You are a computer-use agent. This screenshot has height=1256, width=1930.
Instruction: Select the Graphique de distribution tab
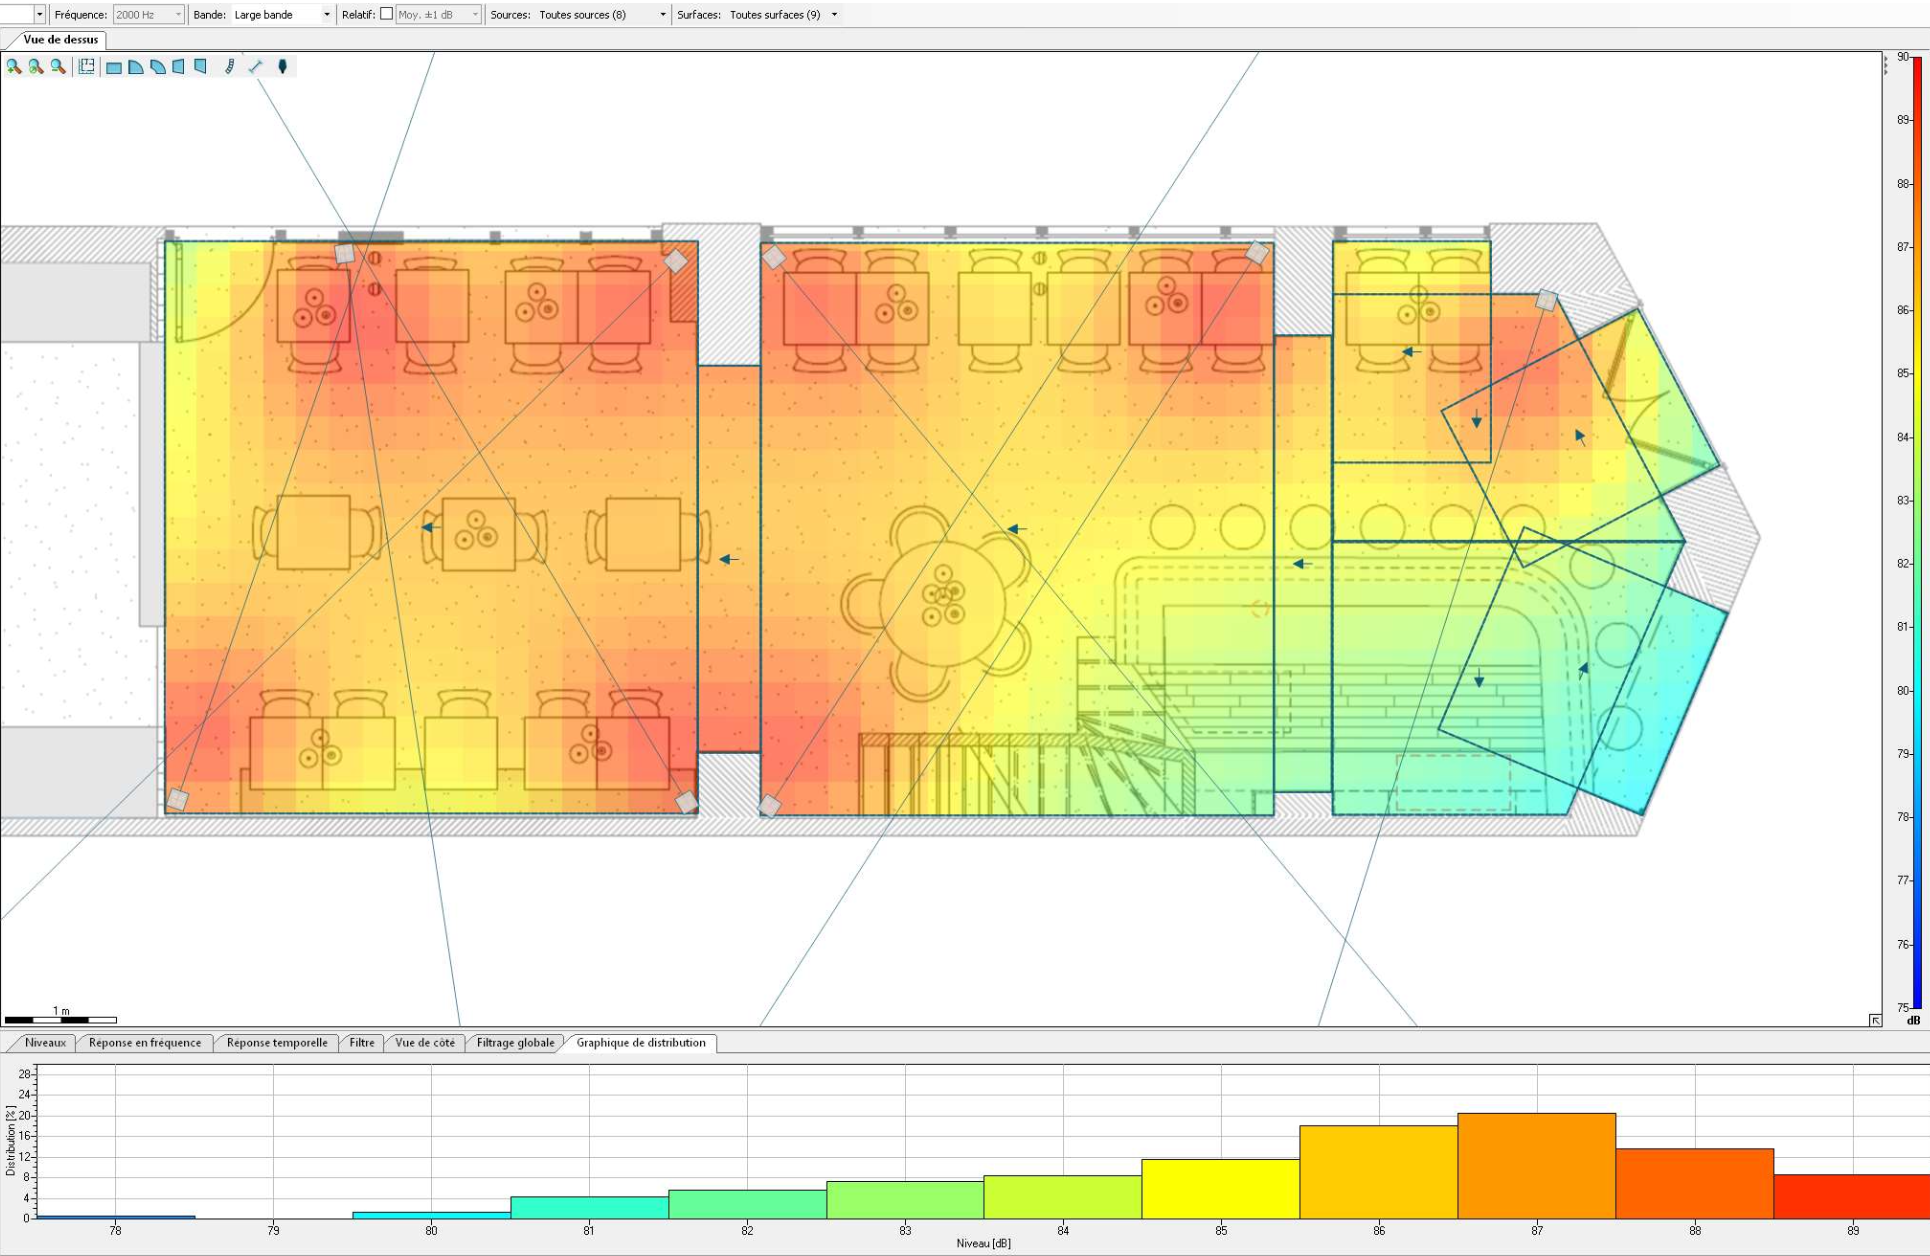pos(641,1043)
